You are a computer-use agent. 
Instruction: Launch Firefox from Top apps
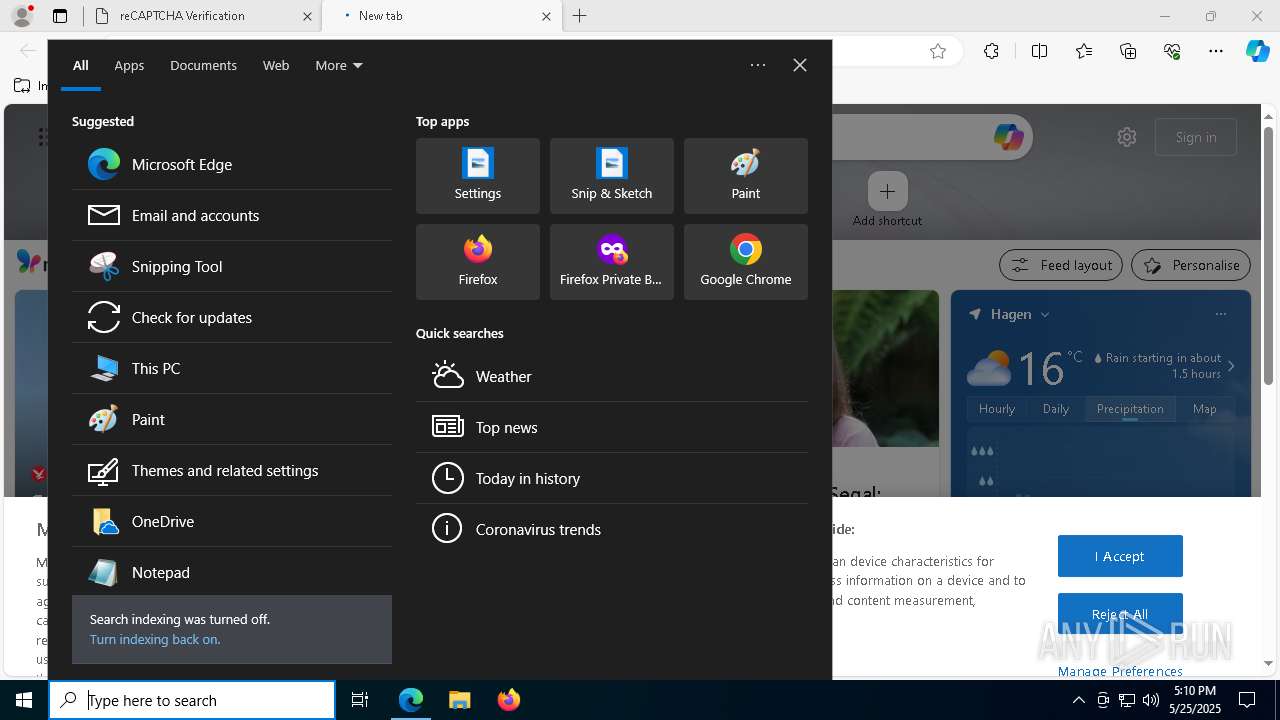click(478, 262)
